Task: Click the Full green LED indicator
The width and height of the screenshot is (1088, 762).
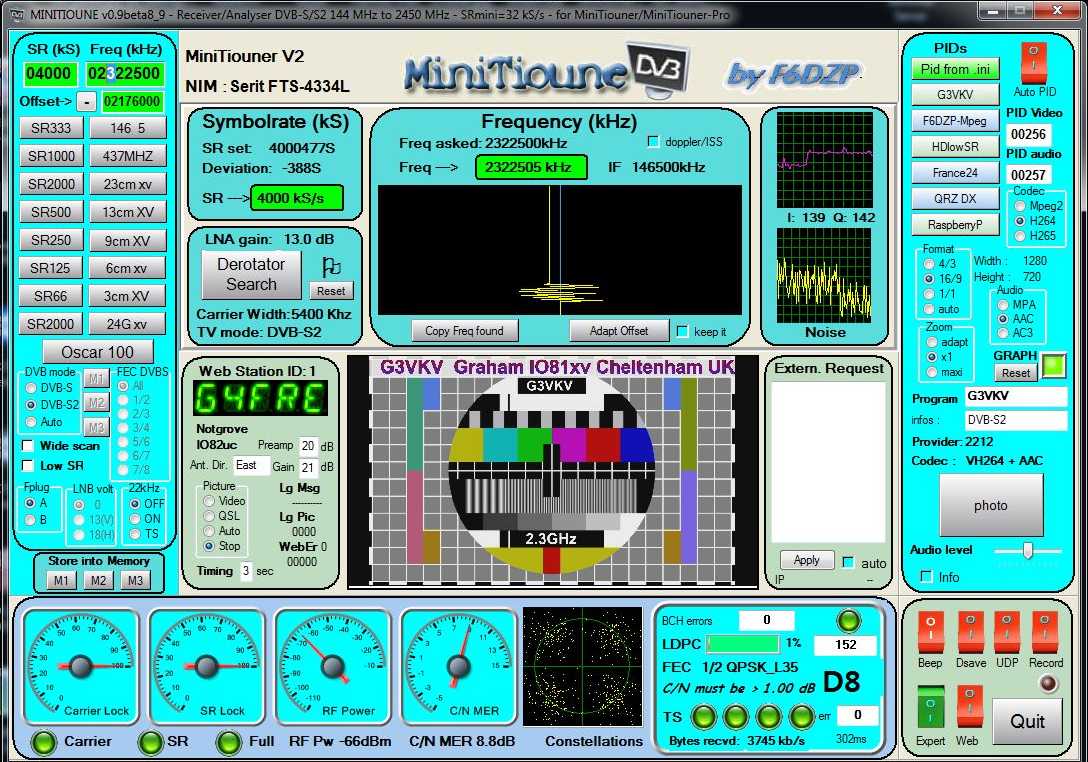Action: [228, 742]
